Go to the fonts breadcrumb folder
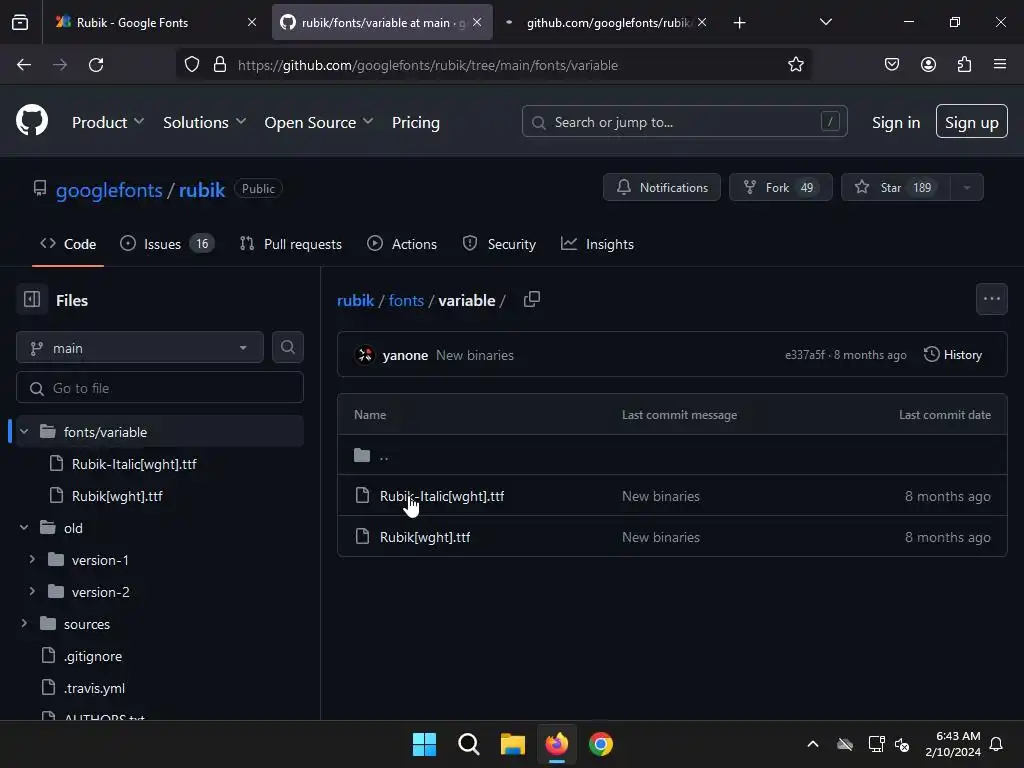The height and width of the screenshot is (768, 1024). (406, 300)
